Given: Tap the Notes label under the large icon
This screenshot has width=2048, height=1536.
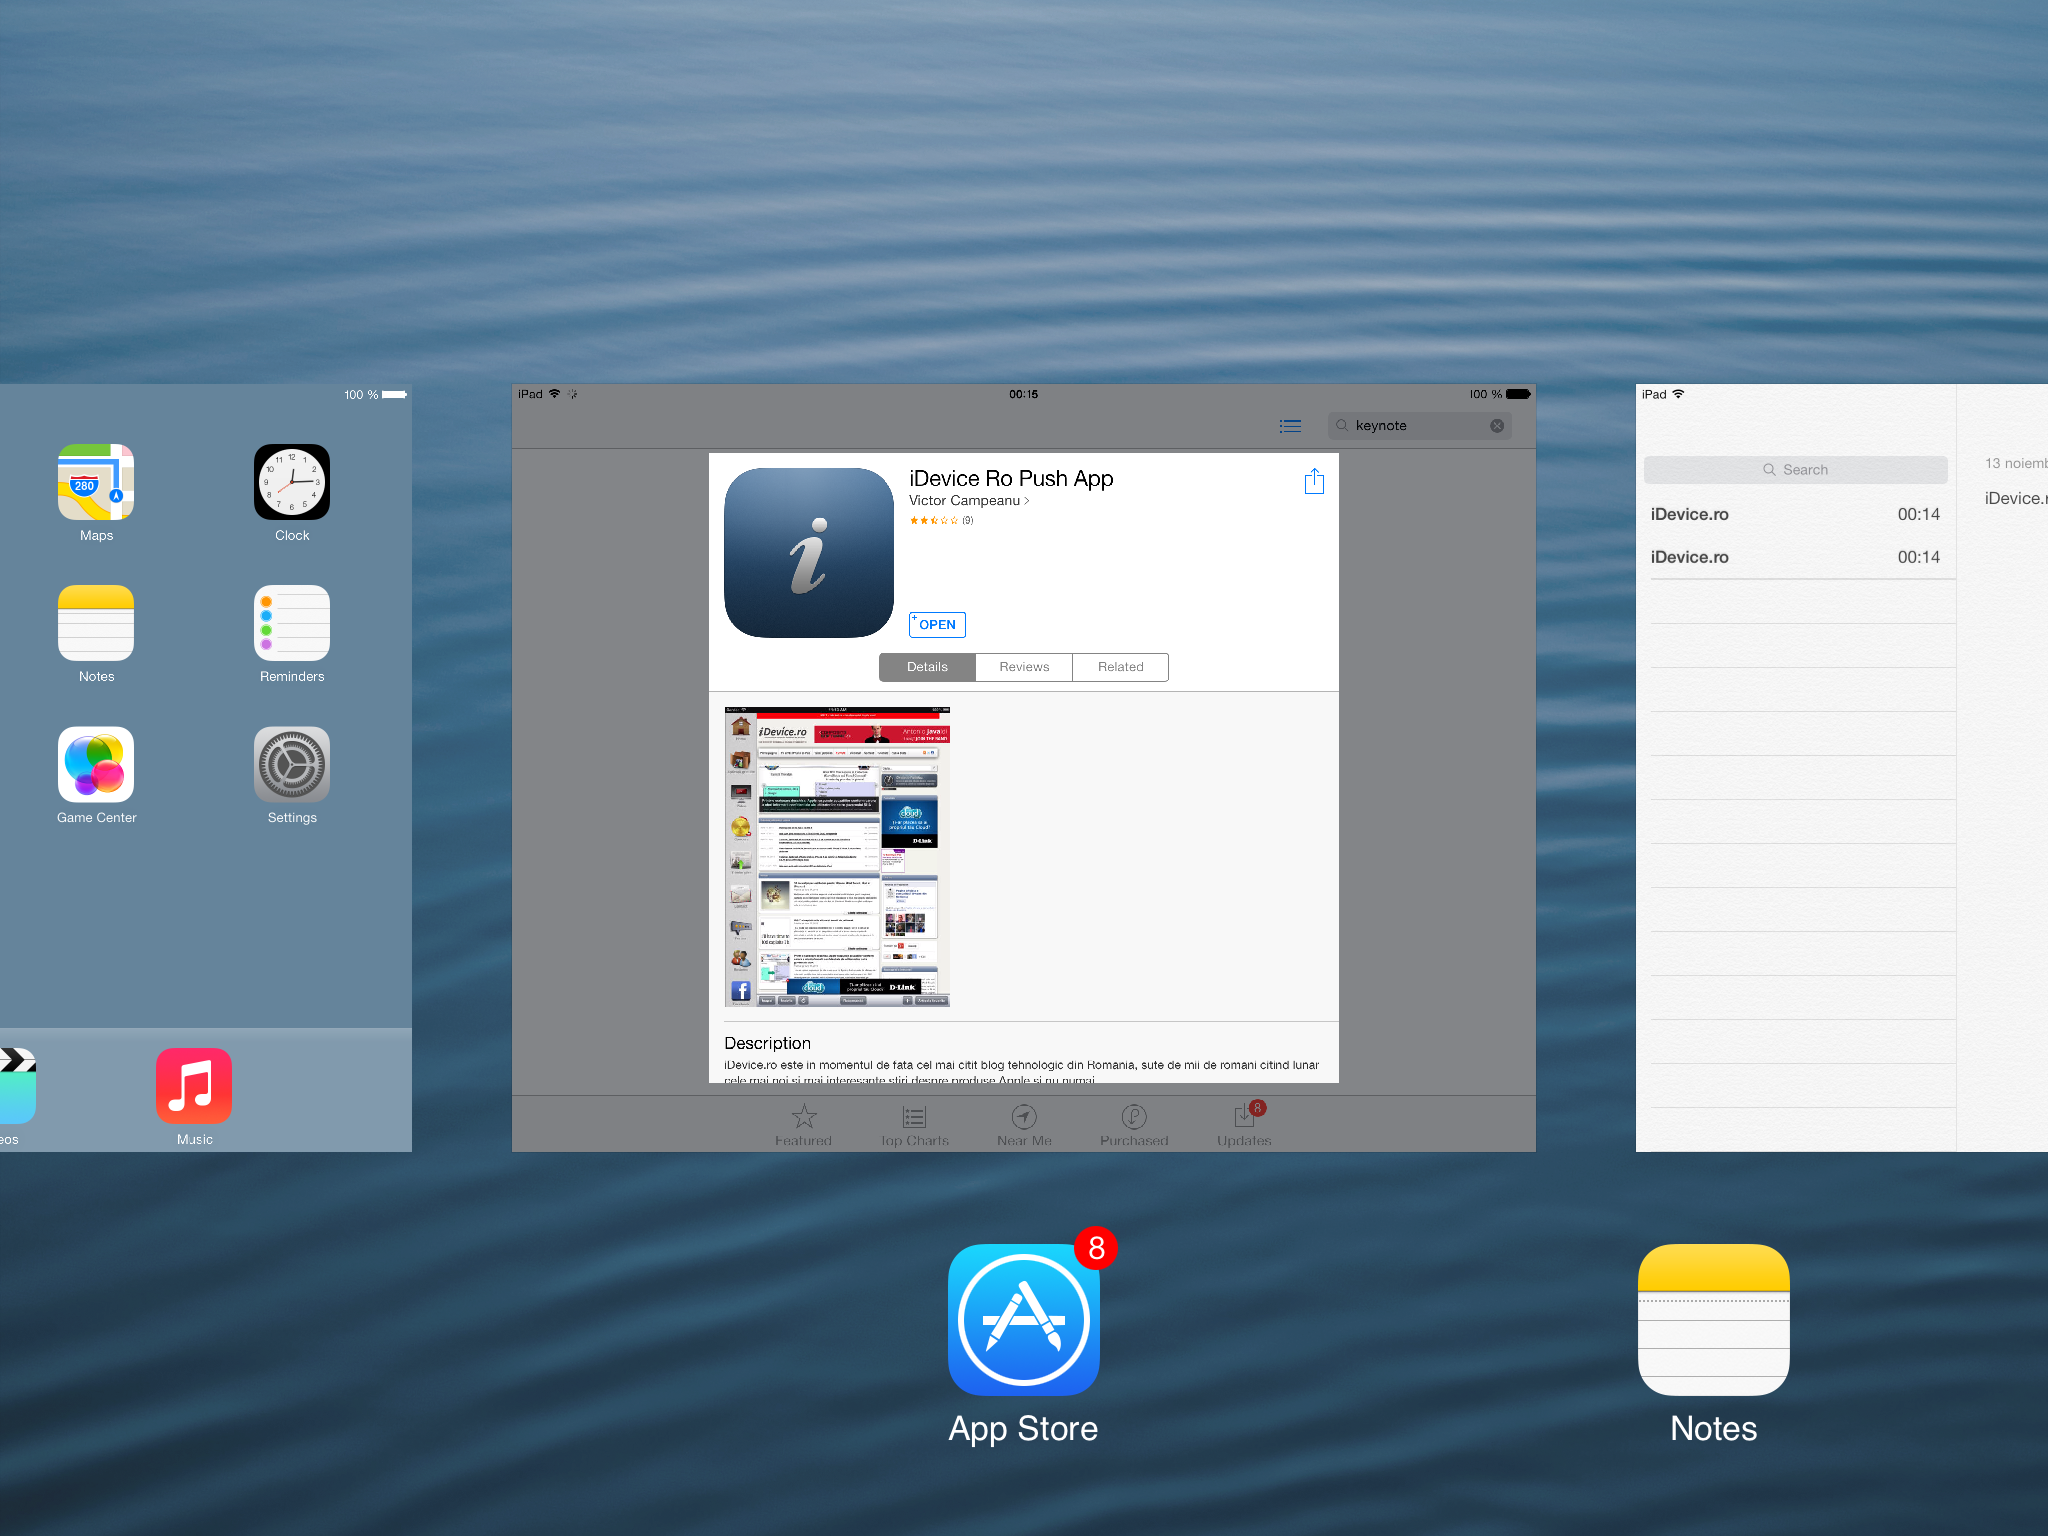Looking at the screenshot, I should [1714, 1429].
